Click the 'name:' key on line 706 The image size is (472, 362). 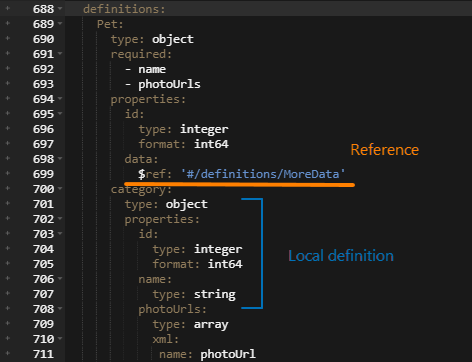tap(155, 279)
